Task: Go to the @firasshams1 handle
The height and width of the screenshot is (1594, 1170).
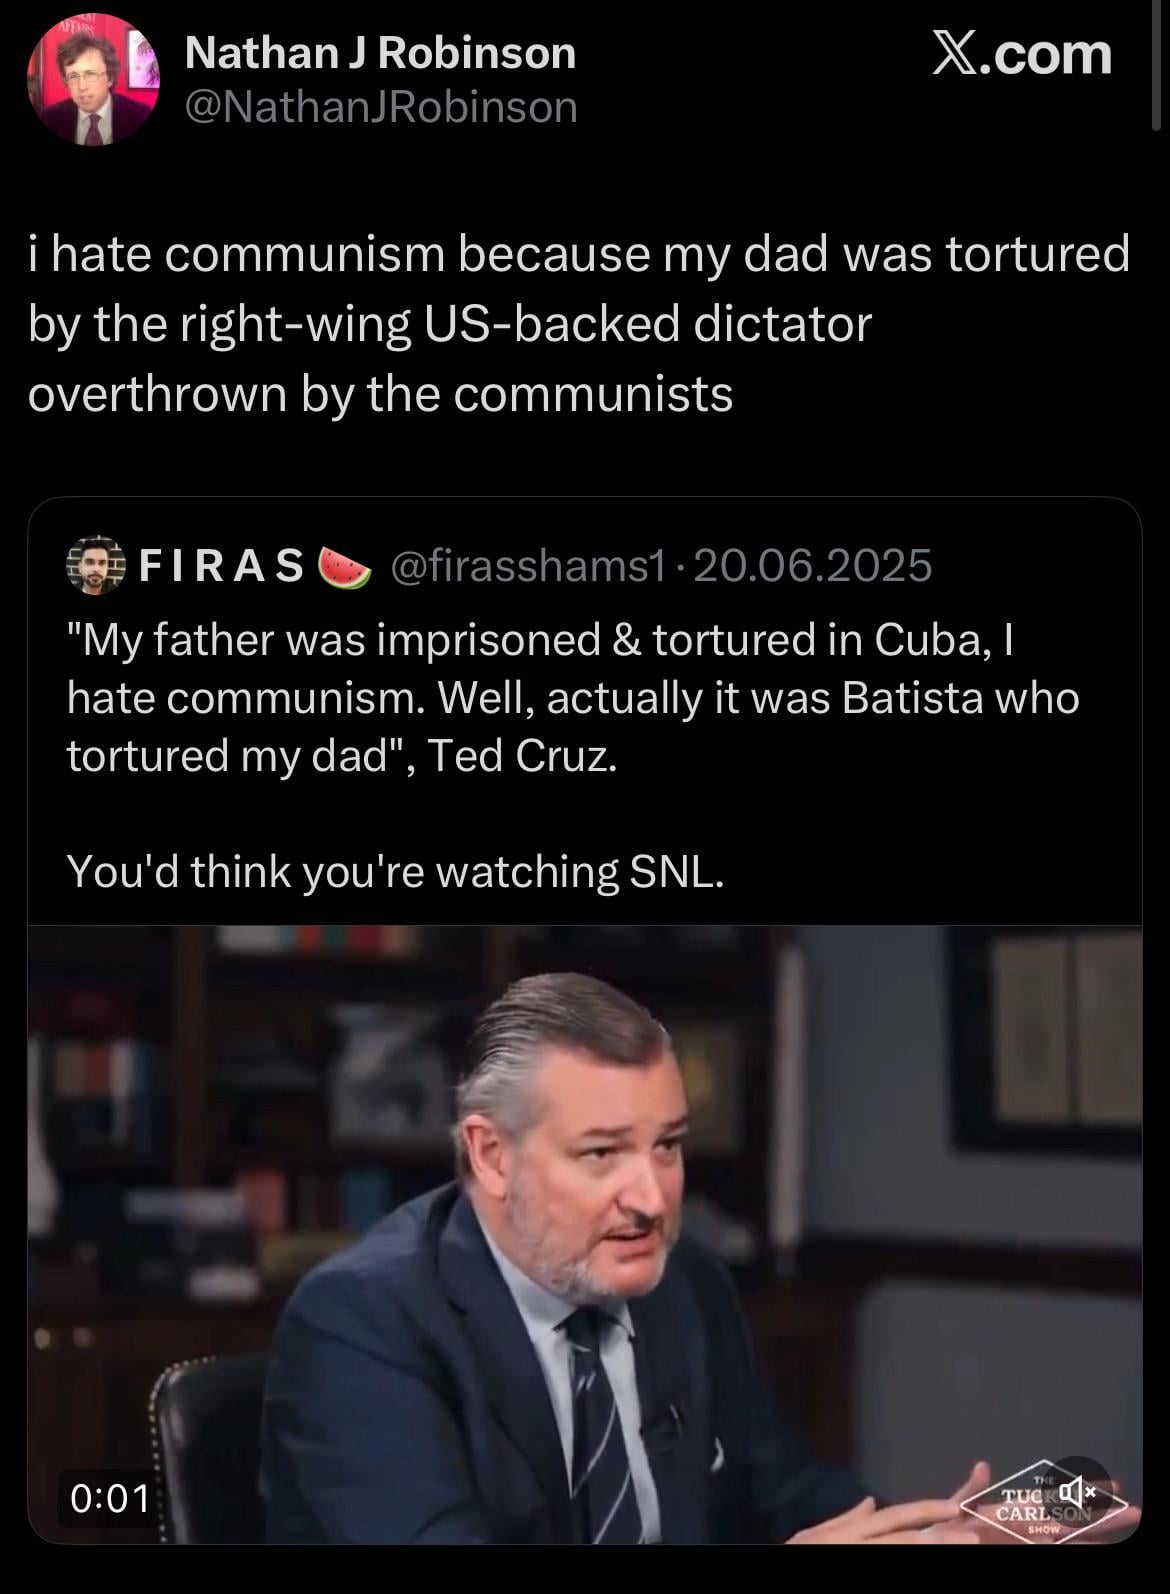Action: [x=526, y=566]
